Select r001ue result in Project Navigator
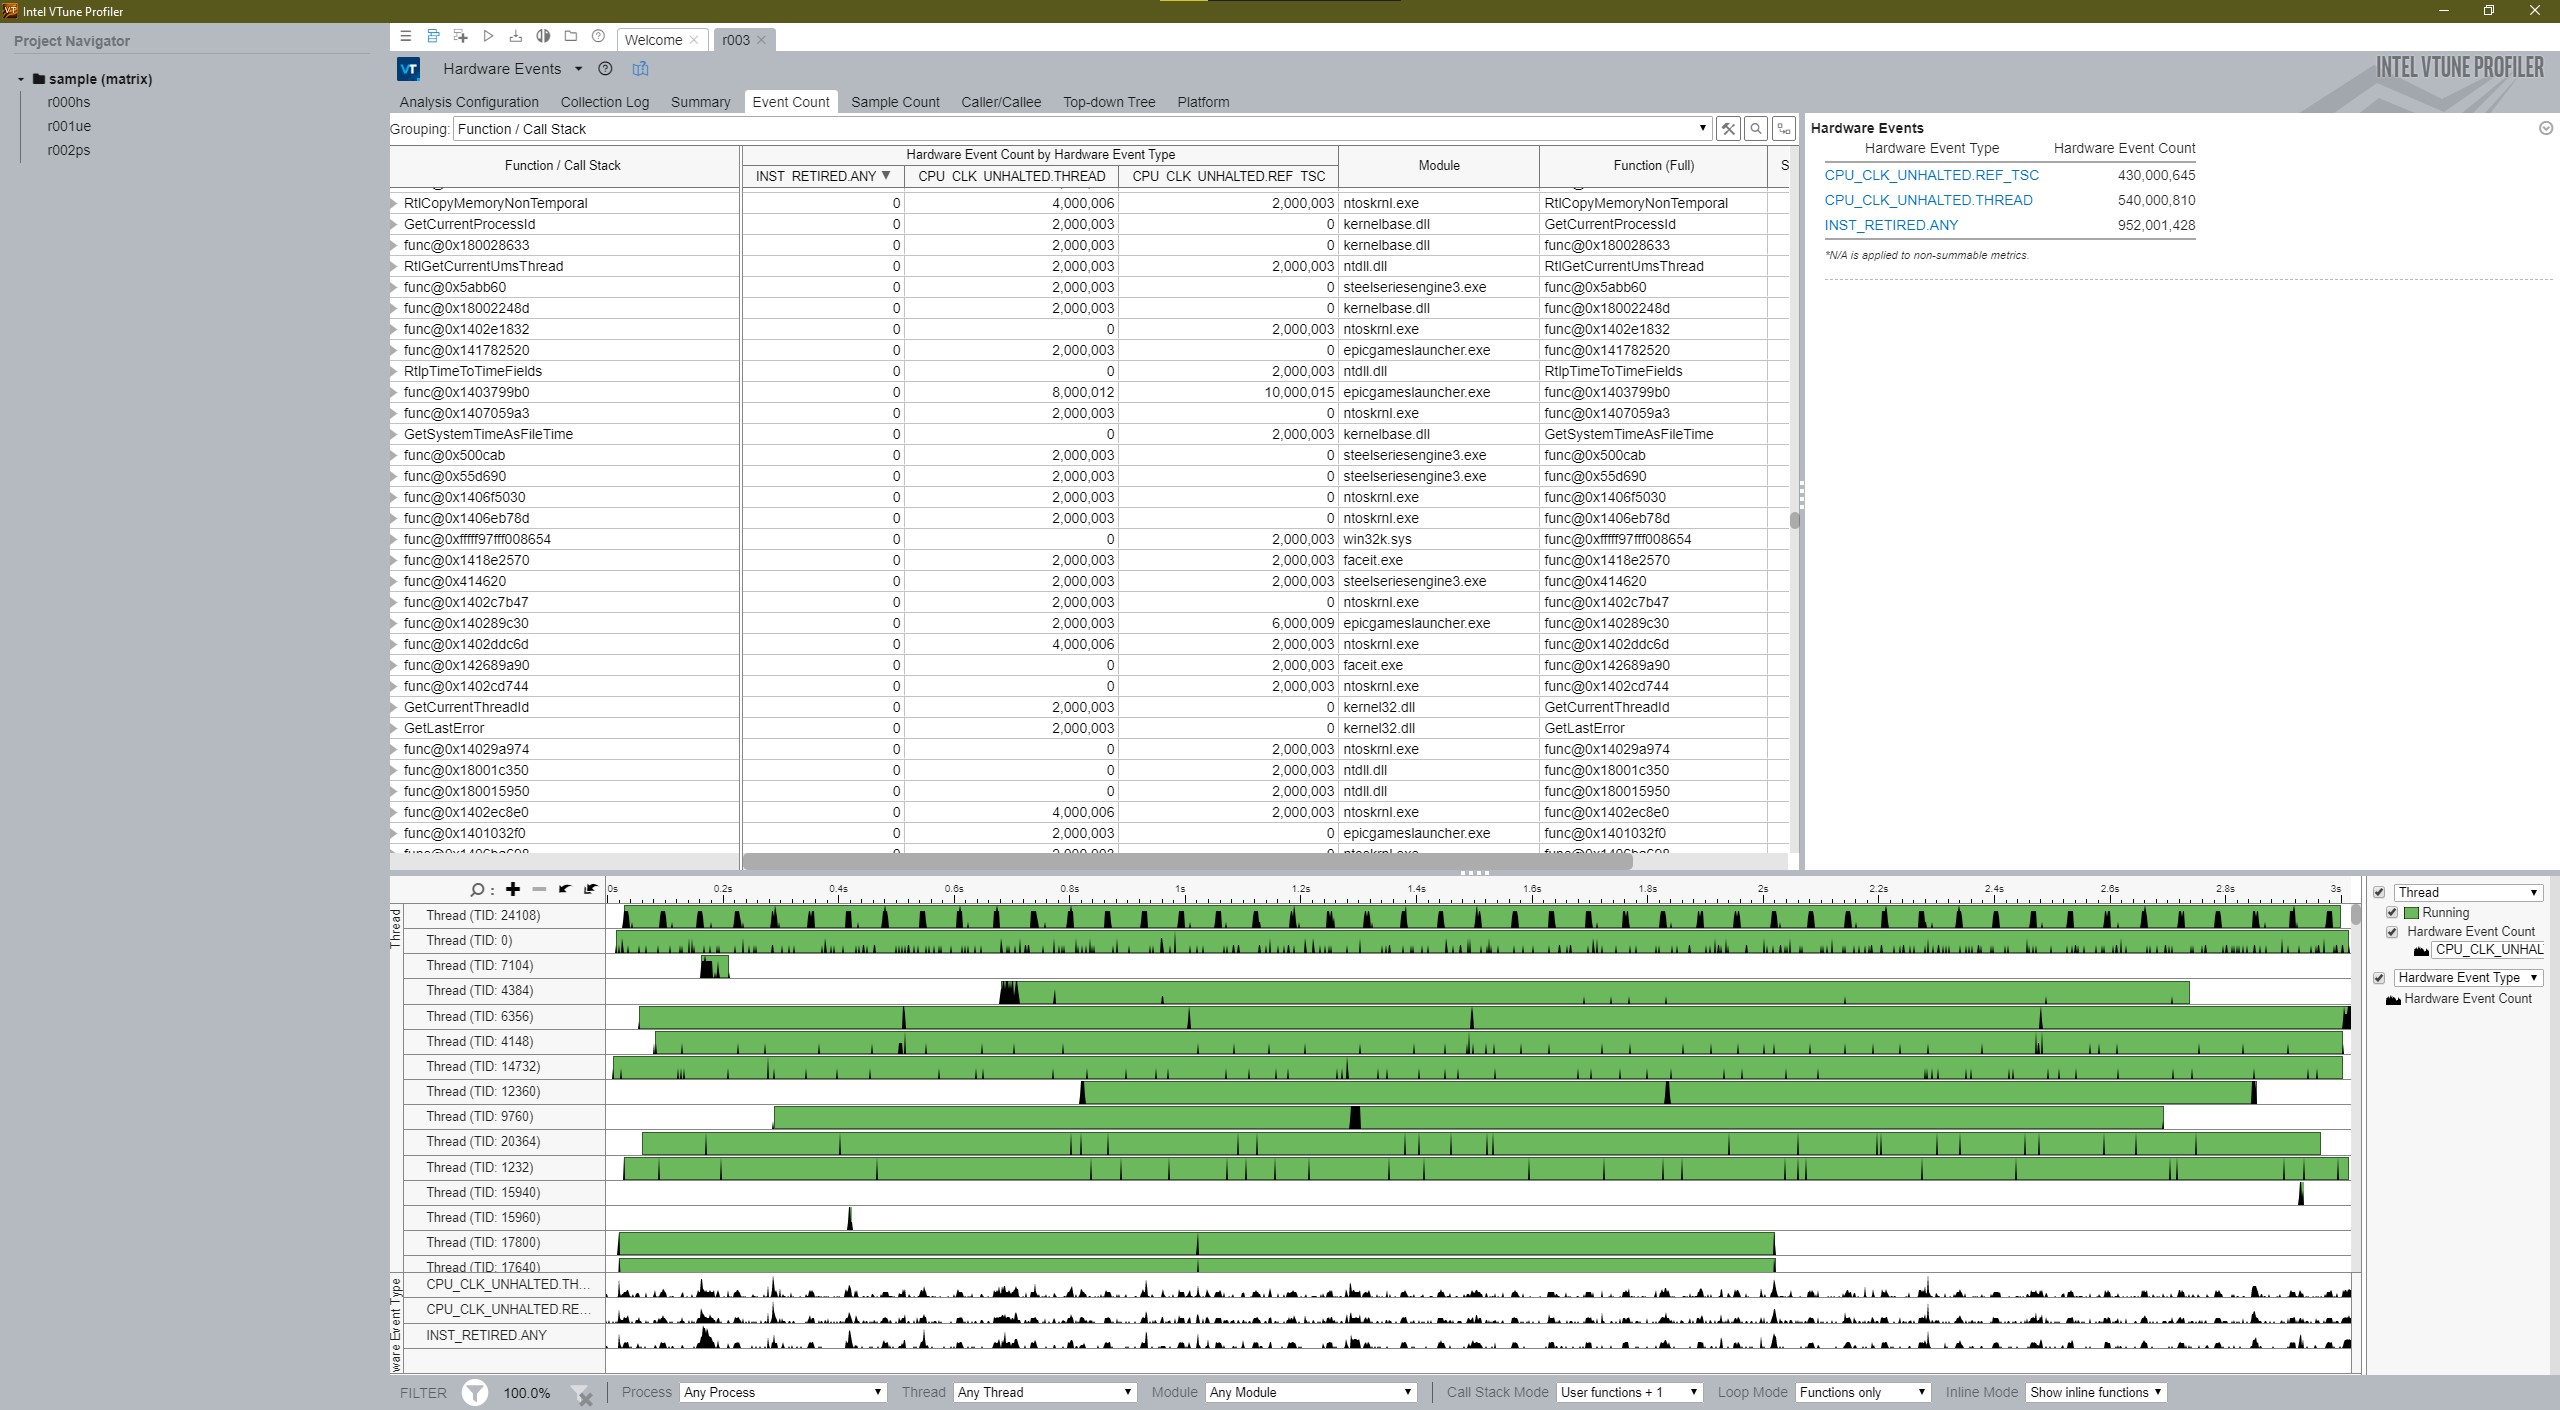The width and height of the screenshot is (2560, 1410). coord(69,126)
